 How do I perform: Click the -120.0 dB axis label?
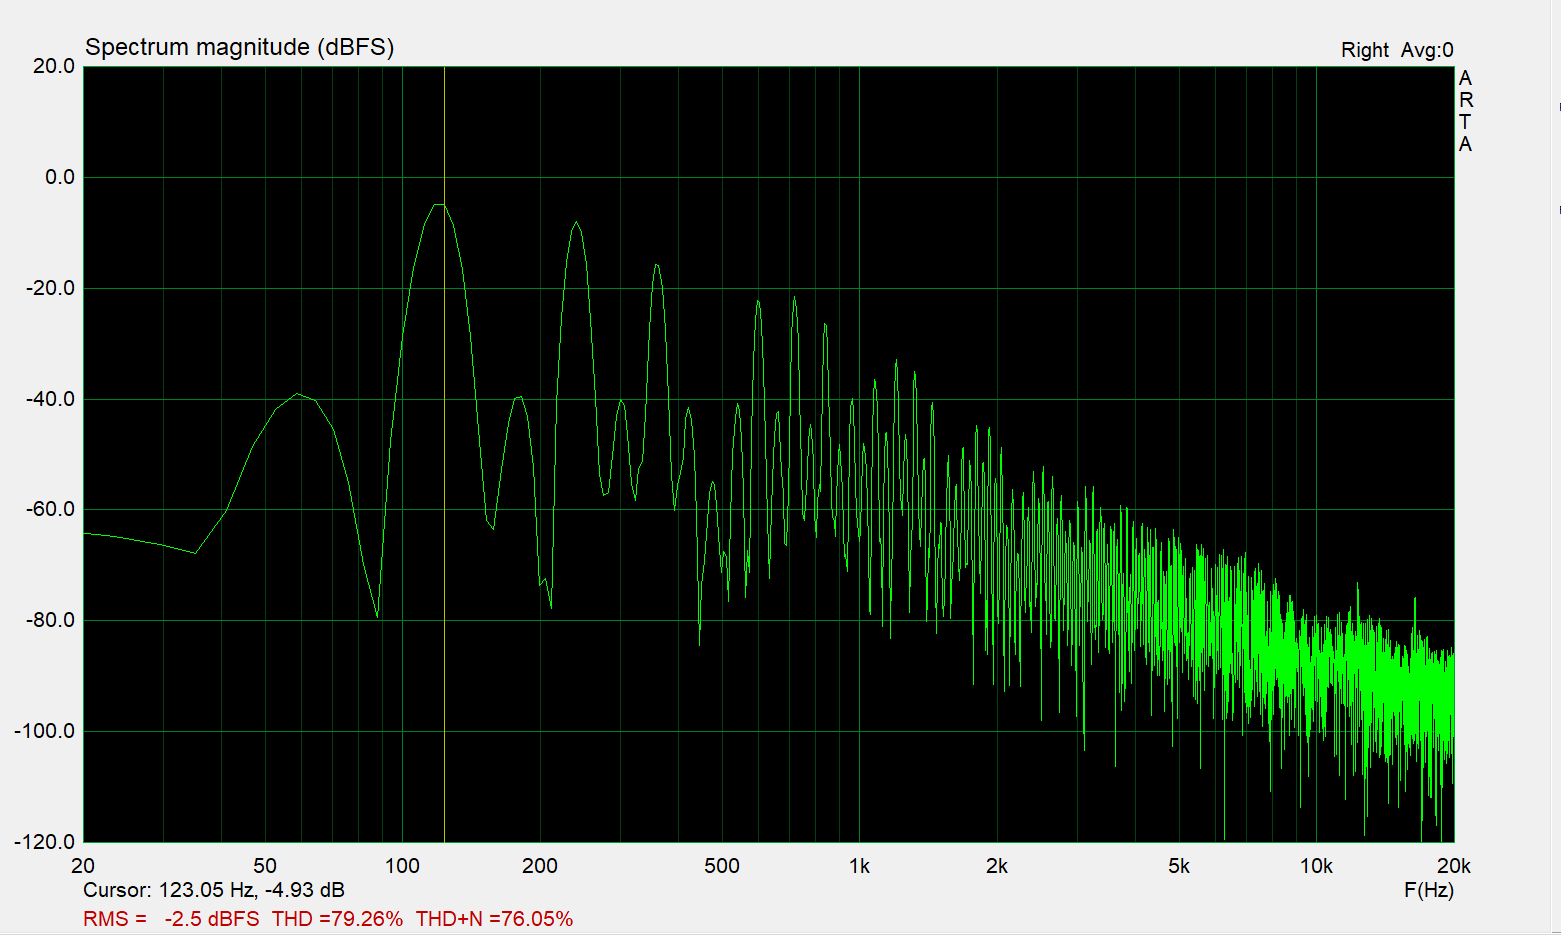pos(45,842)
